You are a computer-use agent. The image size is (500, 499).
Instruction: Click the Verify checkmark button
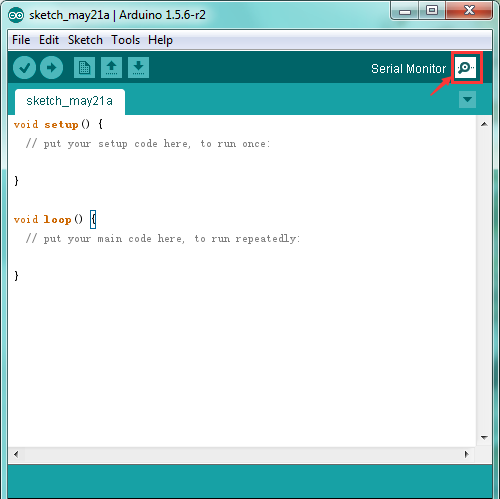pos(24,68)
